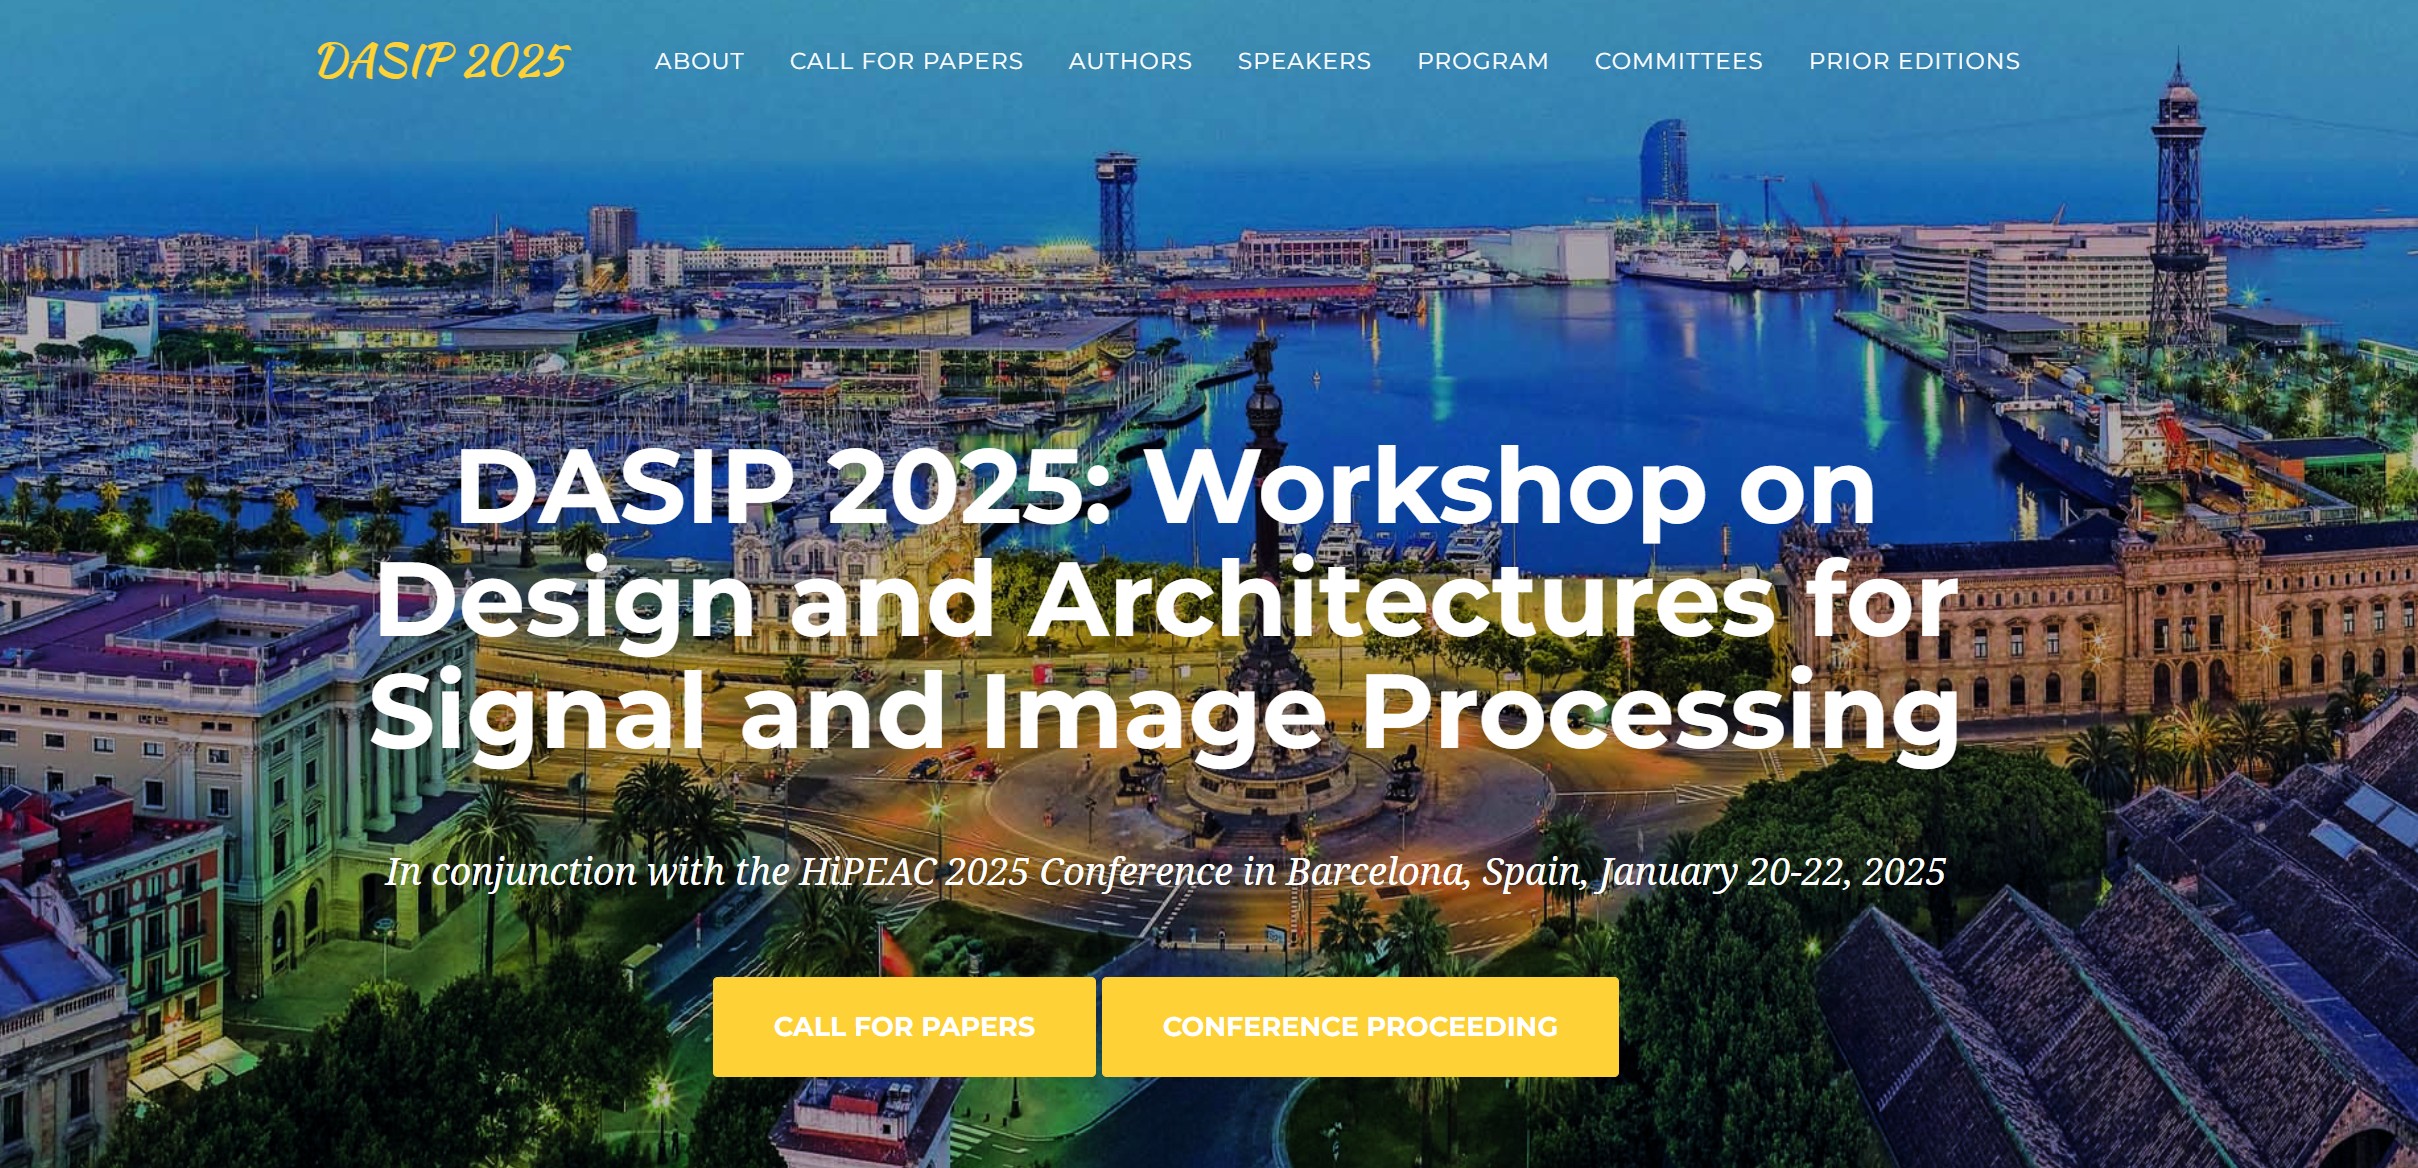Go to the AUTHORS page
The image size is (2418, 1168).
[1130, 61]
